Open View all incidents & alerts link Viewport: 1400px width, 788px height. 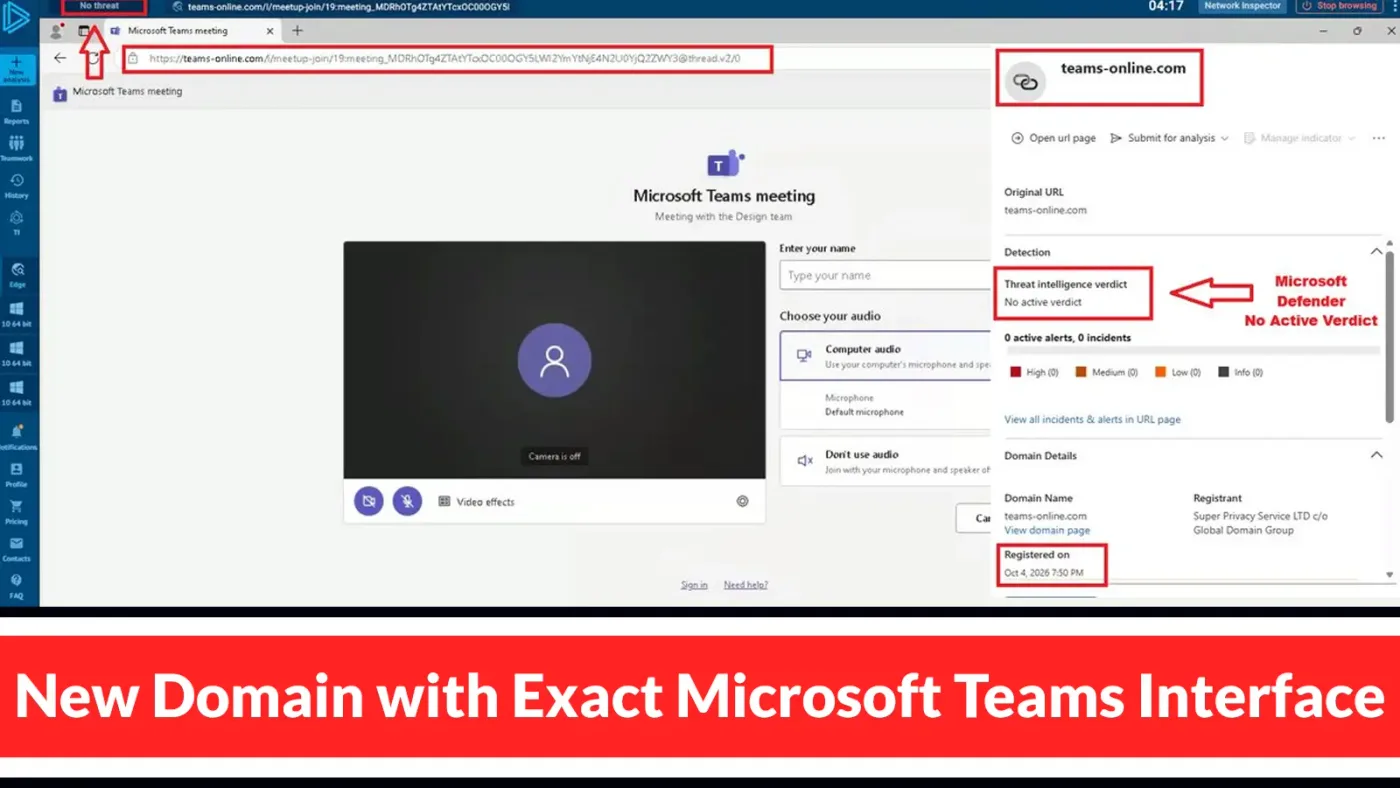pos(1092,419)
